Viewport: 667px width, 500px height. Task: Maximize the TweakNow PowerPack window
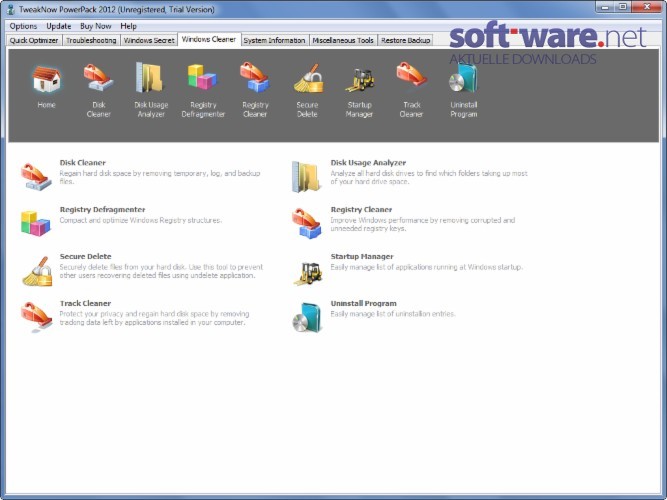tap(623, 7)
